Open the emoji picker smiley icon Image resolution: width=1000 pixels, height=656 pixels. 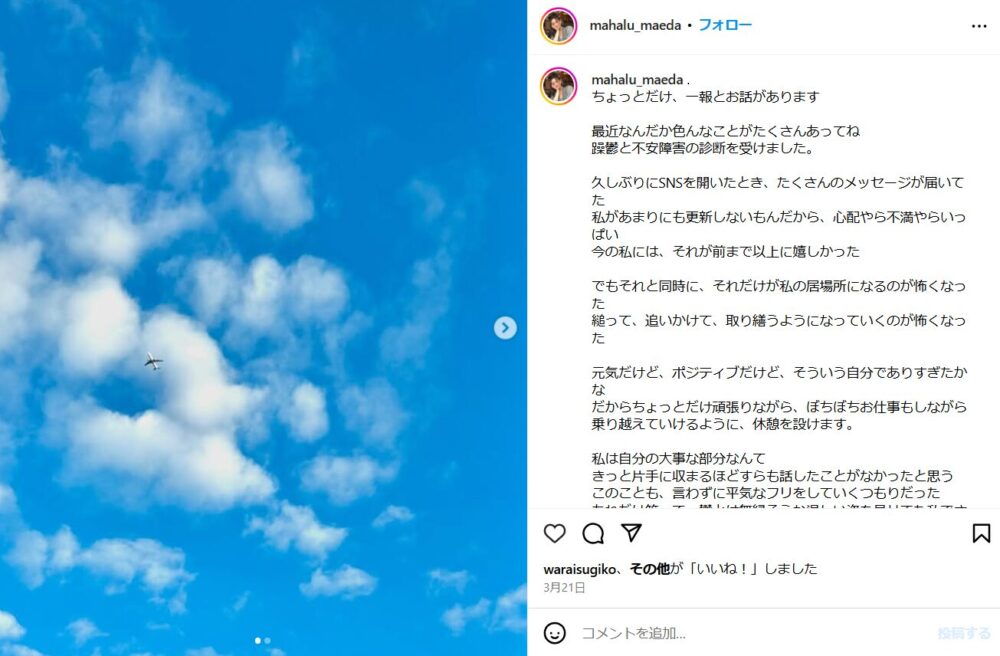pos(555,633)
